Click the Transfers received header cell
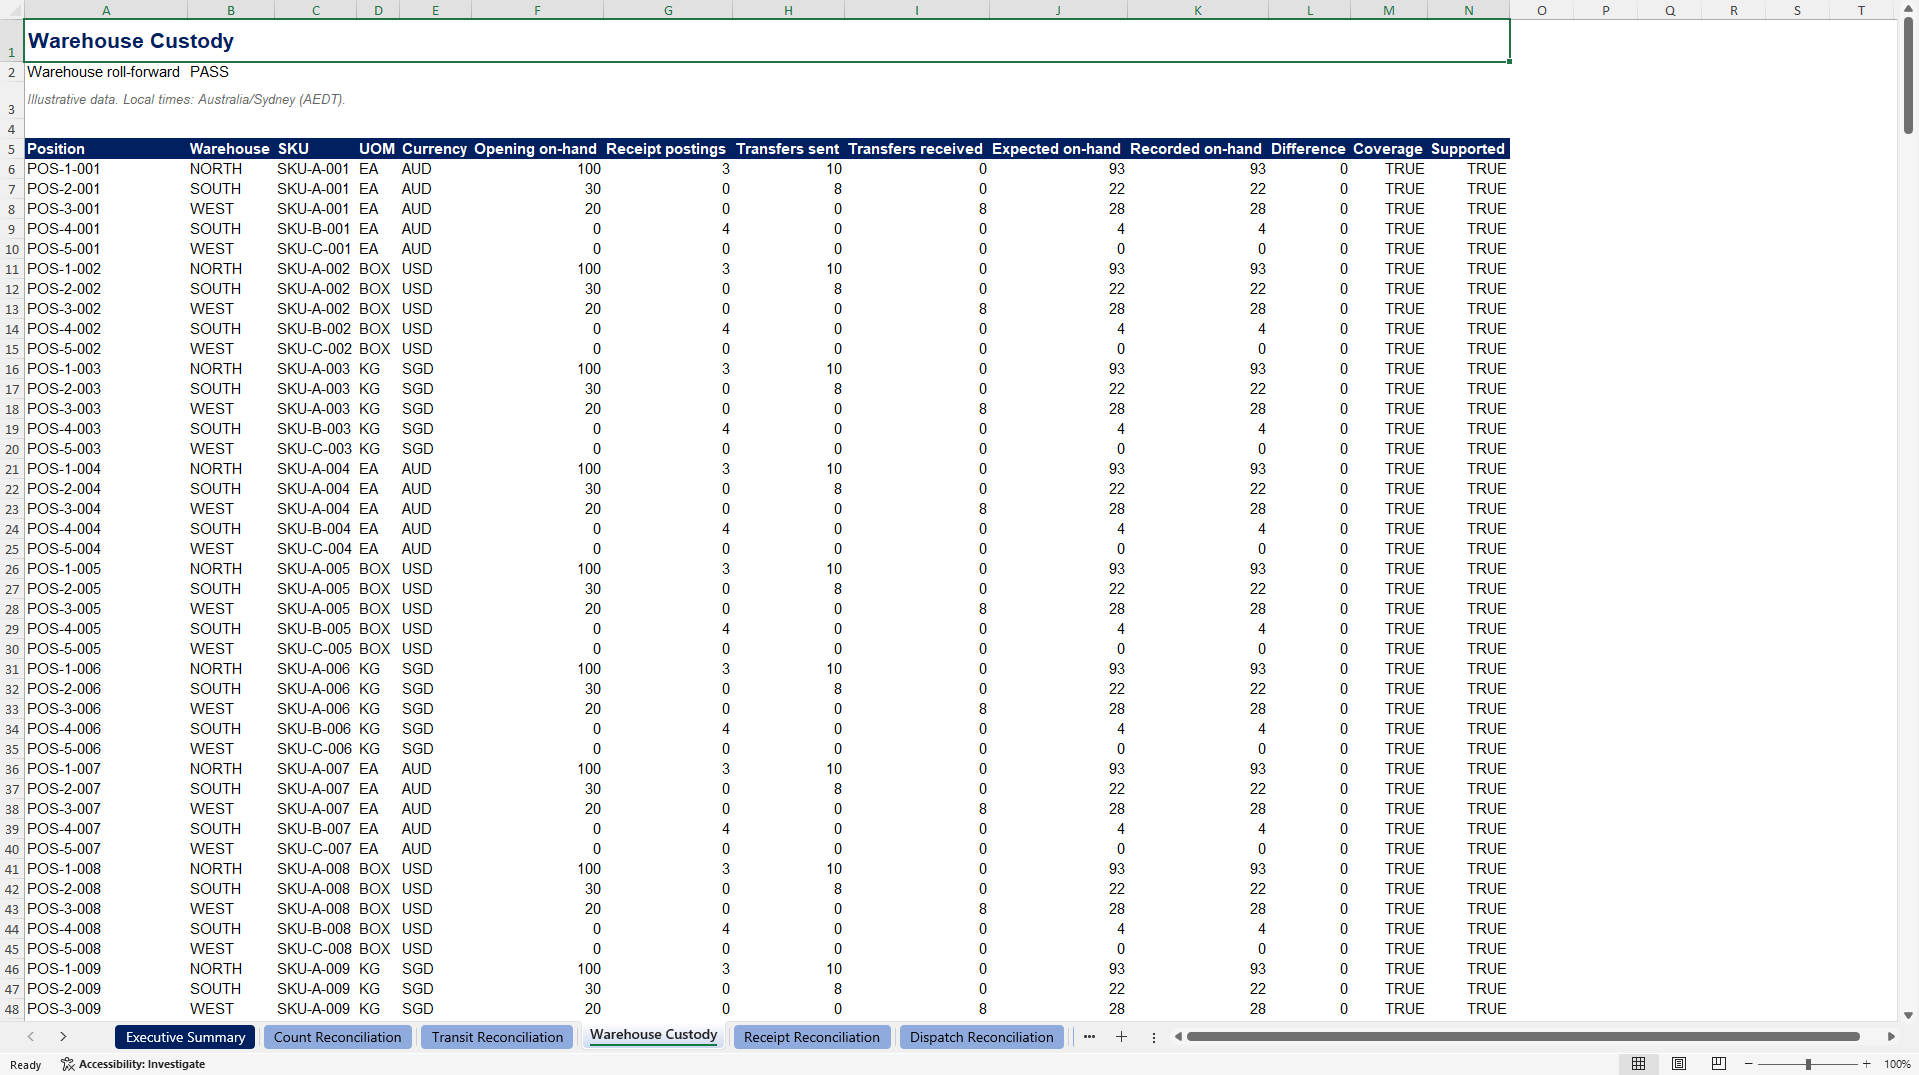This screenshot has width=1919, height=1075. pos(916,149)
